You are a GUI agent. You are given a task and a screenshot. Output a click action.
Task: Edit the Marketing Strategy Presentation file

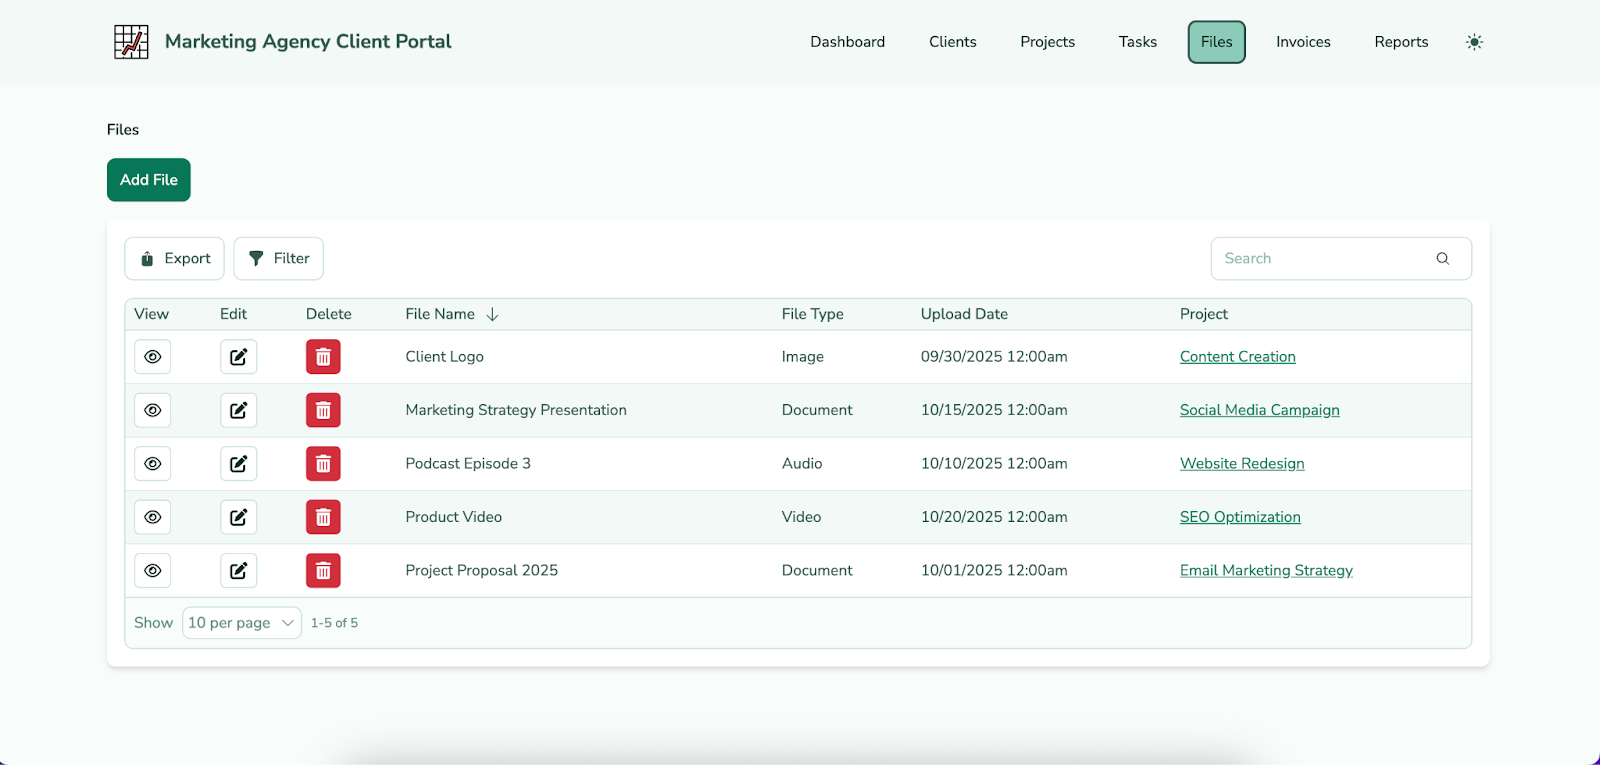238,410
